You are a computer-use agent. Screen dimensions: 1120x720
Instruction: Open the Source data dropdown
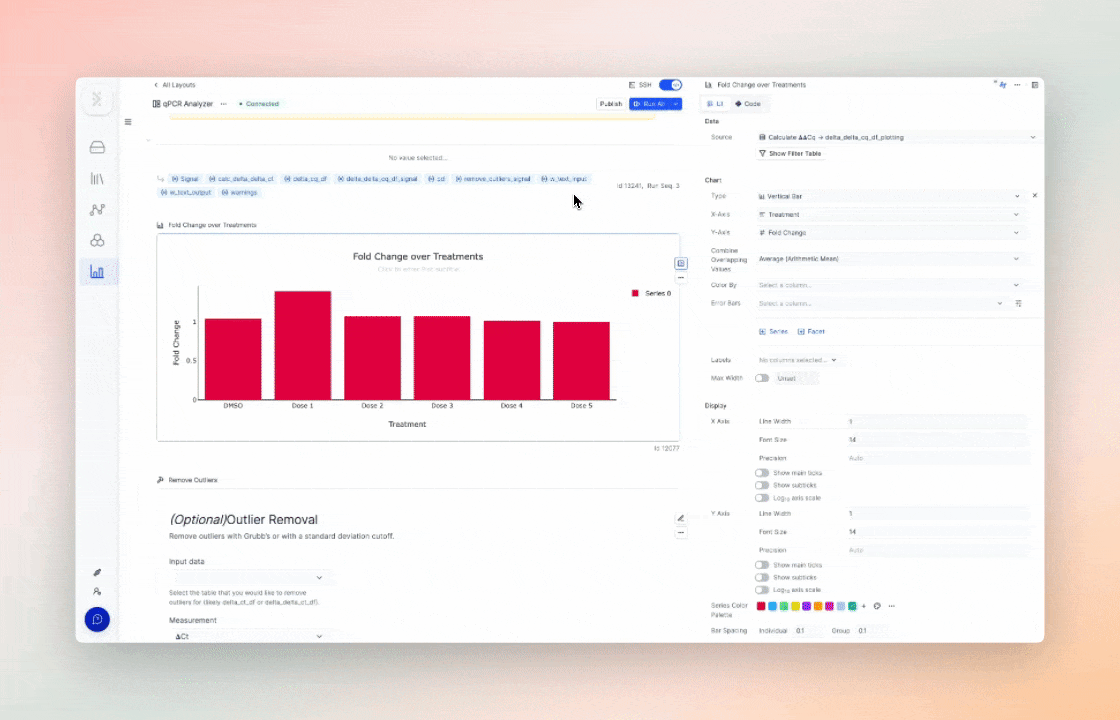897,137
